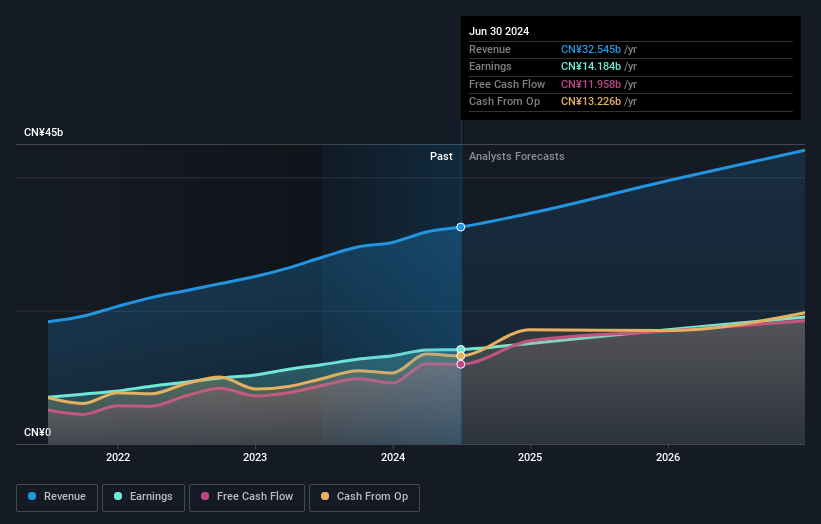Image resolution: width=821 pixels, height=524 pixels.
Task: Click the CN¥14.184b earnings value
Action: pos(591,66)
